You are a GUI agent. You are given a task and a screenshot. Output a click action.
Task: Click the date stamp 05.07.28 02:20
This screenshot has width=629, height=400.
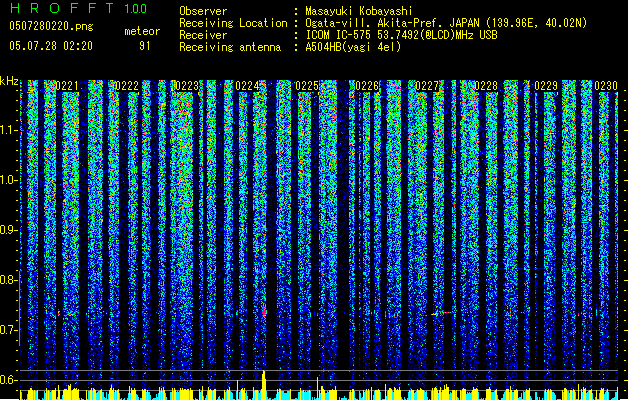[x=51, y=46]
